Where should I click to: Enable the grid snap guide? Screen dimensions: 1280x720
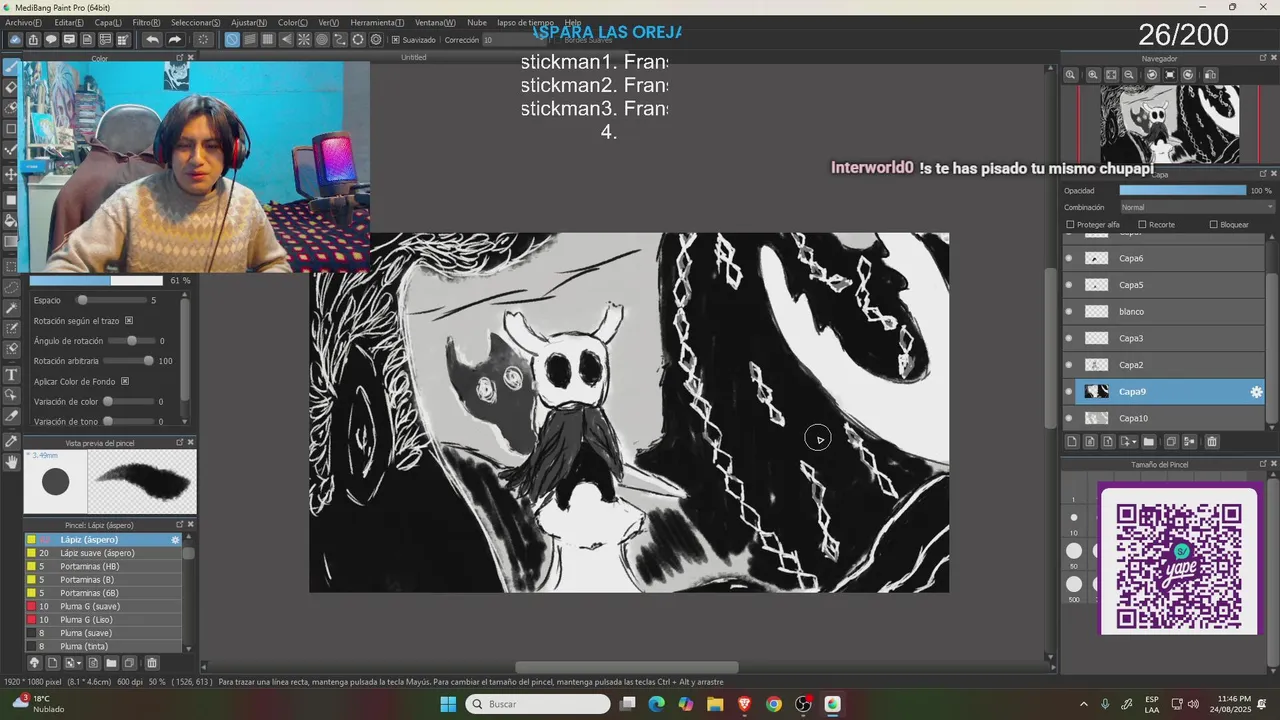268,40
